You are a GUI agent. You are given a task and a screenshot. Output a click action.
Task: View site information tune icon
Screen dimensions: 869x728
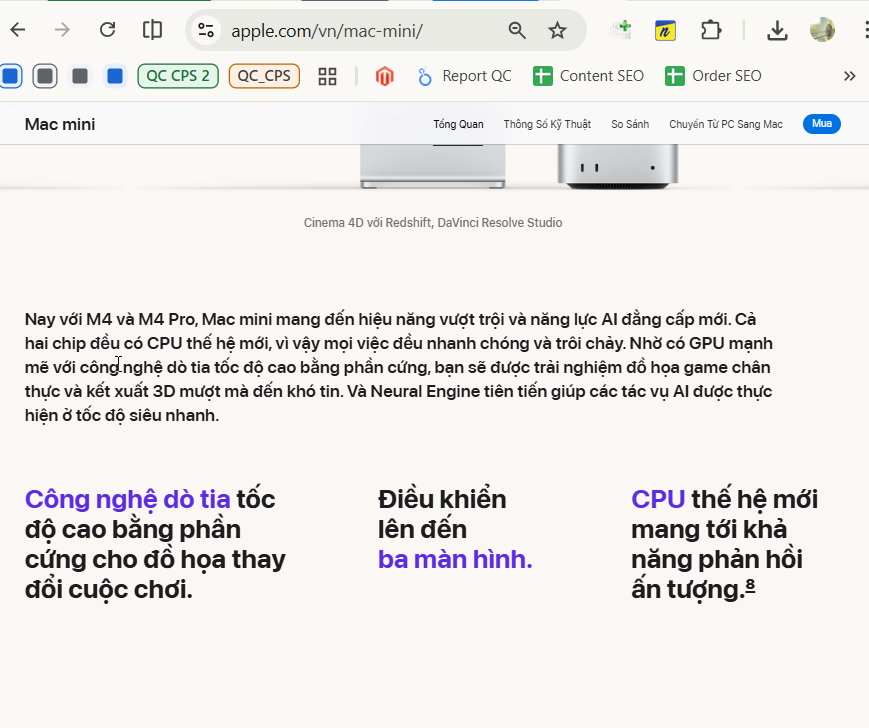(206, 30)
